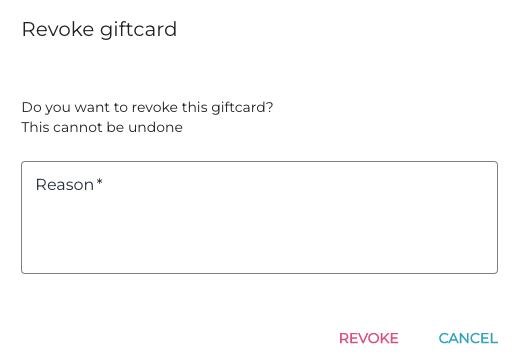Image resolution: width=517 pixels, height=360 pixels.
Task: Click the 'This cannot be undone' warning
Action: (102, 127)
